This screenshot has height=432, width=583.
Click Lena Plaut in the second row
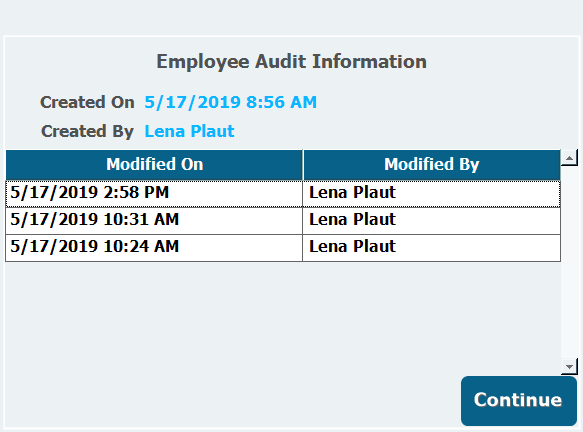352,219
